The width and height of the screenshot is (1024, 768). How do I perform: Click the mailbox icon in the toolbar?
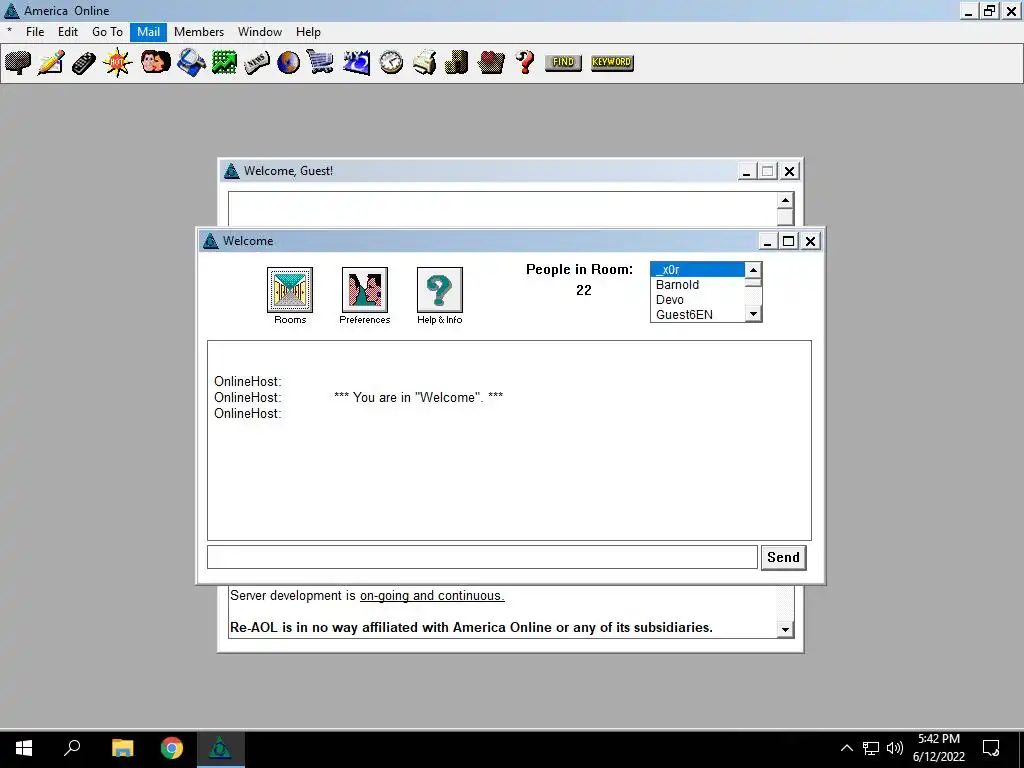pos(18,63)
